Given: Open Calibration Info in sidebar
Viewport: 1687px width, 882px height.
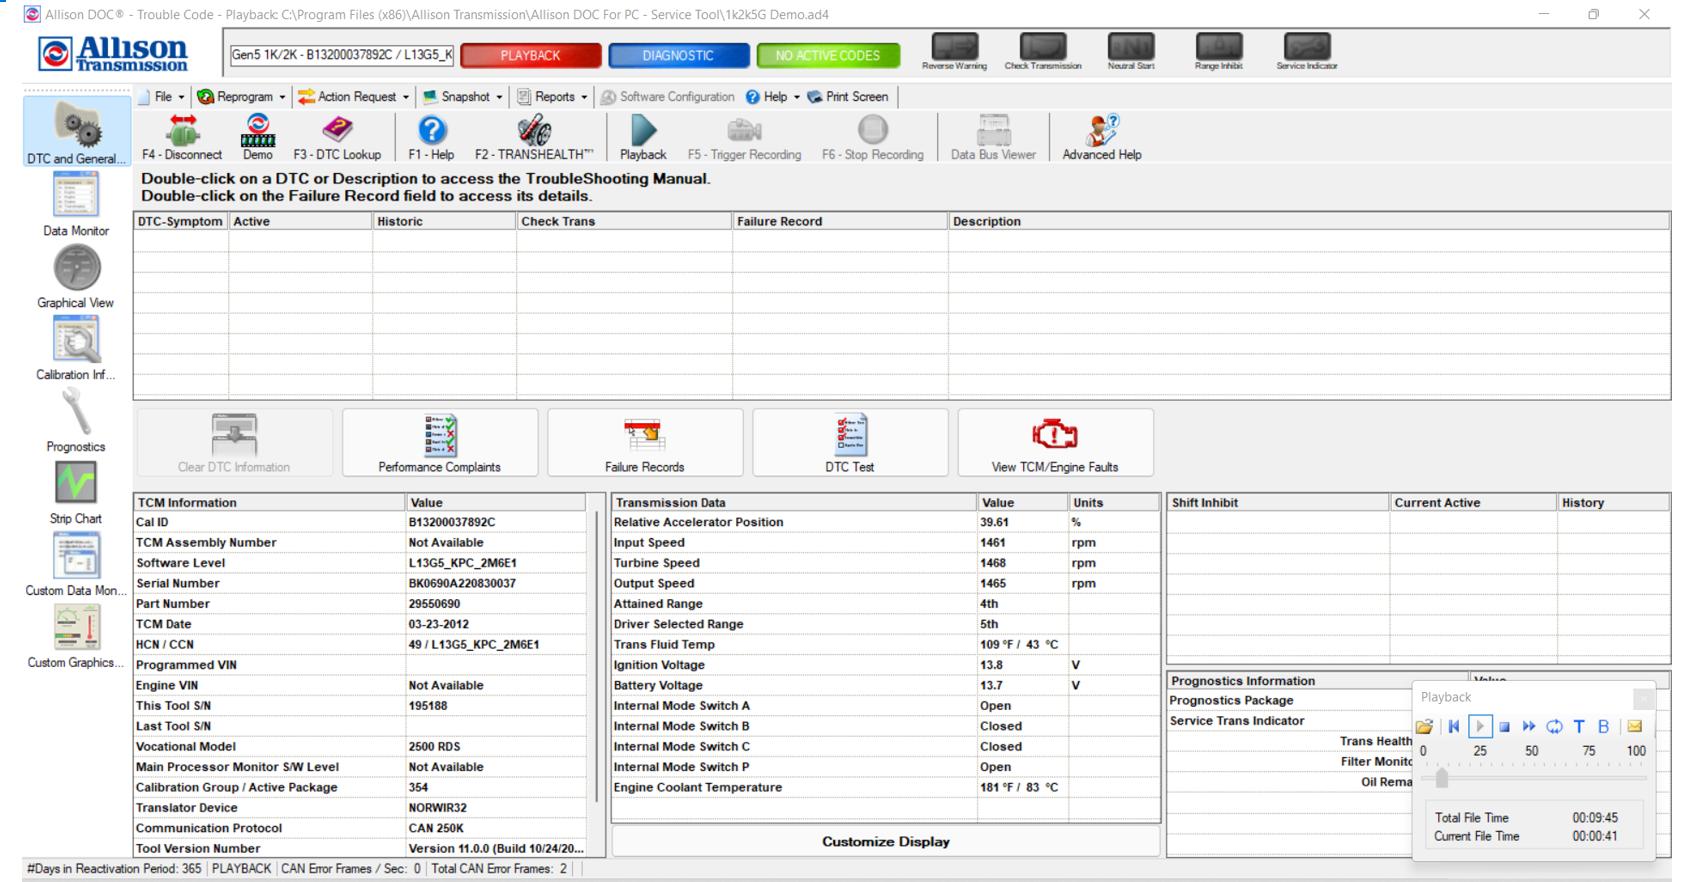Looking at the screenshot, I should point(76,347).
